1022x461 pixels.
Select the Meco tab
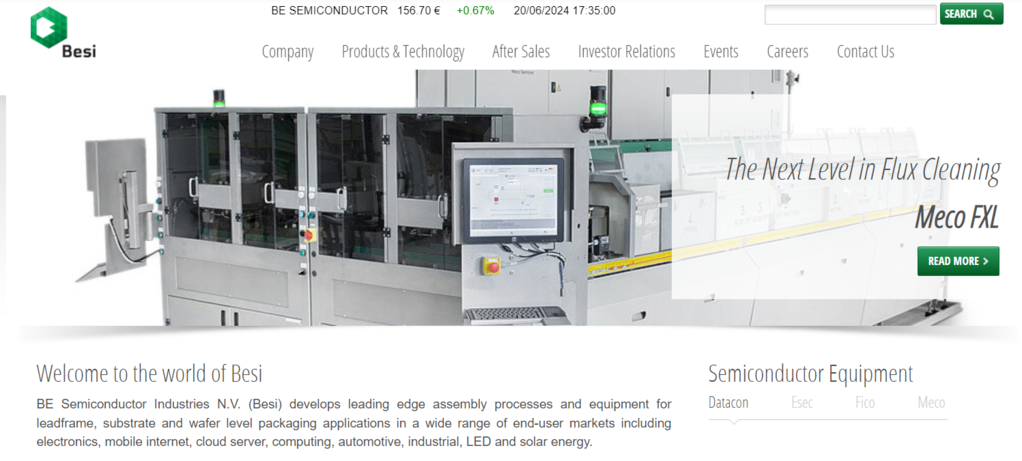coord(931,402)
